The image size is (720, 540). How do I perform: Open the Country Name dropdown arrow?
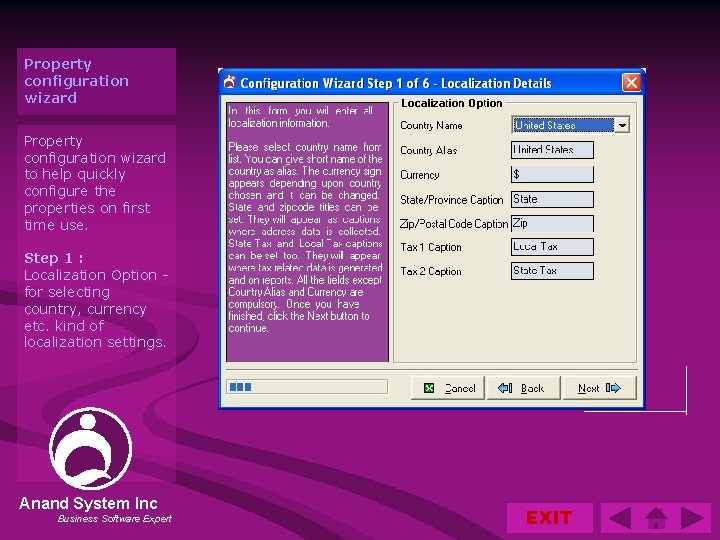click(622, 125)
